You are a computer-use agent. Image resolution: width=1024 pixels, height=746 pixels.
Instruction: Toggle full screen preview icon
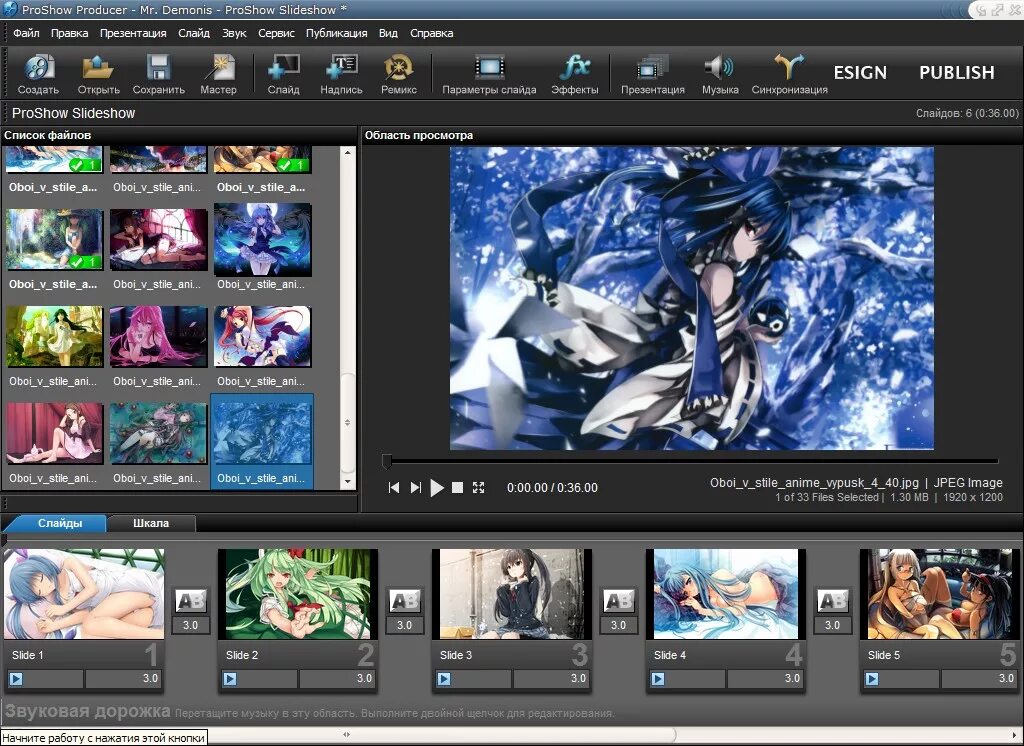tap(479, 488)
